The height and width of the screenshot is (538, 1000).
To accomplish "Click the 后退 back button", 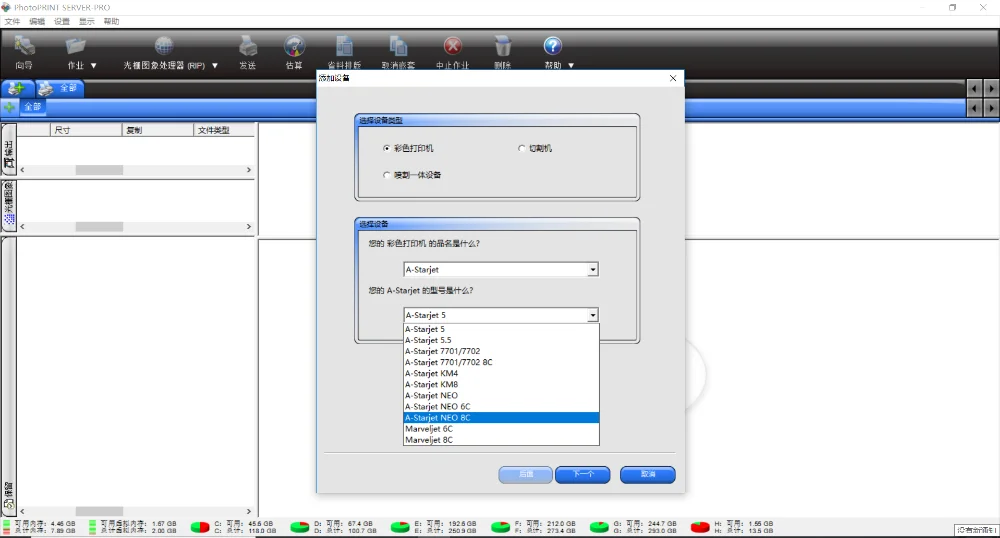I will point(526,474).
